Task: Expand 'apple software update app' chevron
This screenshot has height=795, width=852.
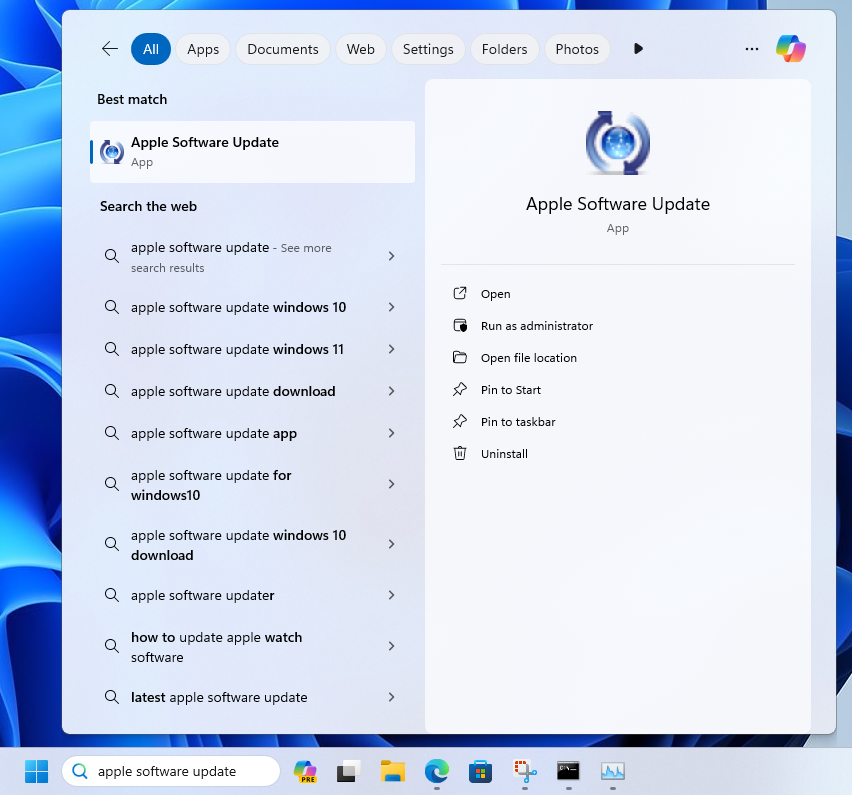Action: tap(391, 433)
